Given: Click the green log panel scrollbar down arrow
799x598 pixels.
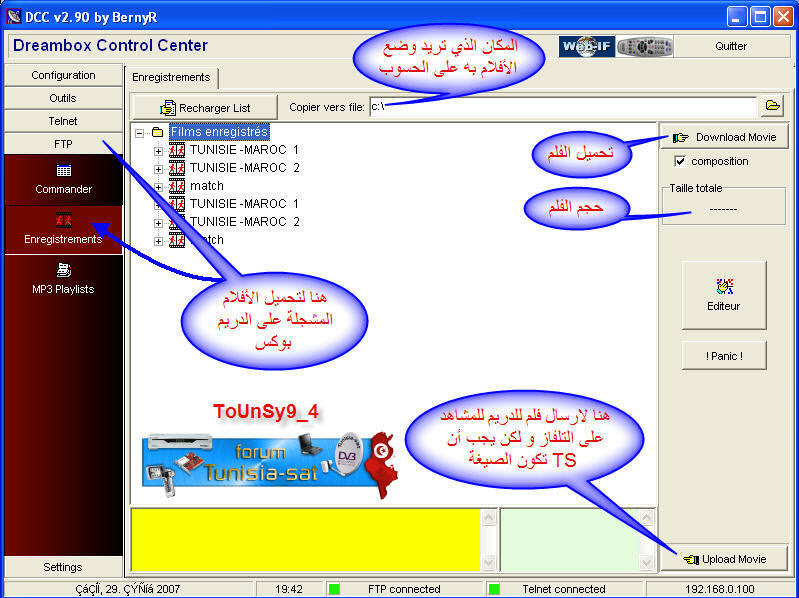Looking at the screenshot, I should [646, 562].
